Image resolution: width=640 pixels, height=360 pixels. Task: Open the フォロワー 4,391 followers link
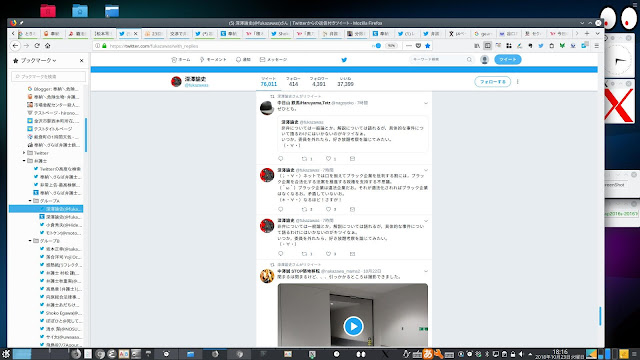[x=319, y=82]
